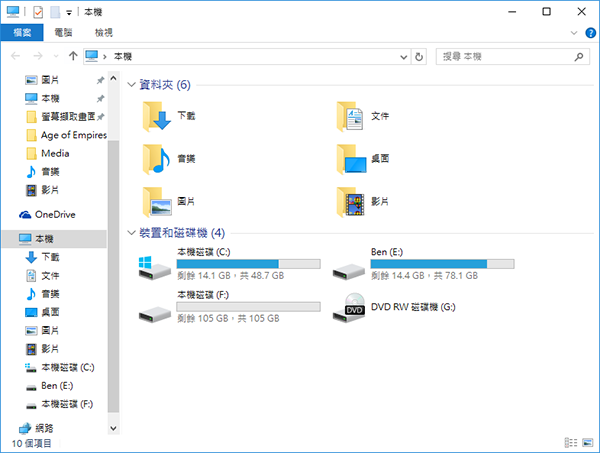Screen dimensions: 600x453
Task: Click the navigation pane scrollbar thumb
Action: (113, 276)
